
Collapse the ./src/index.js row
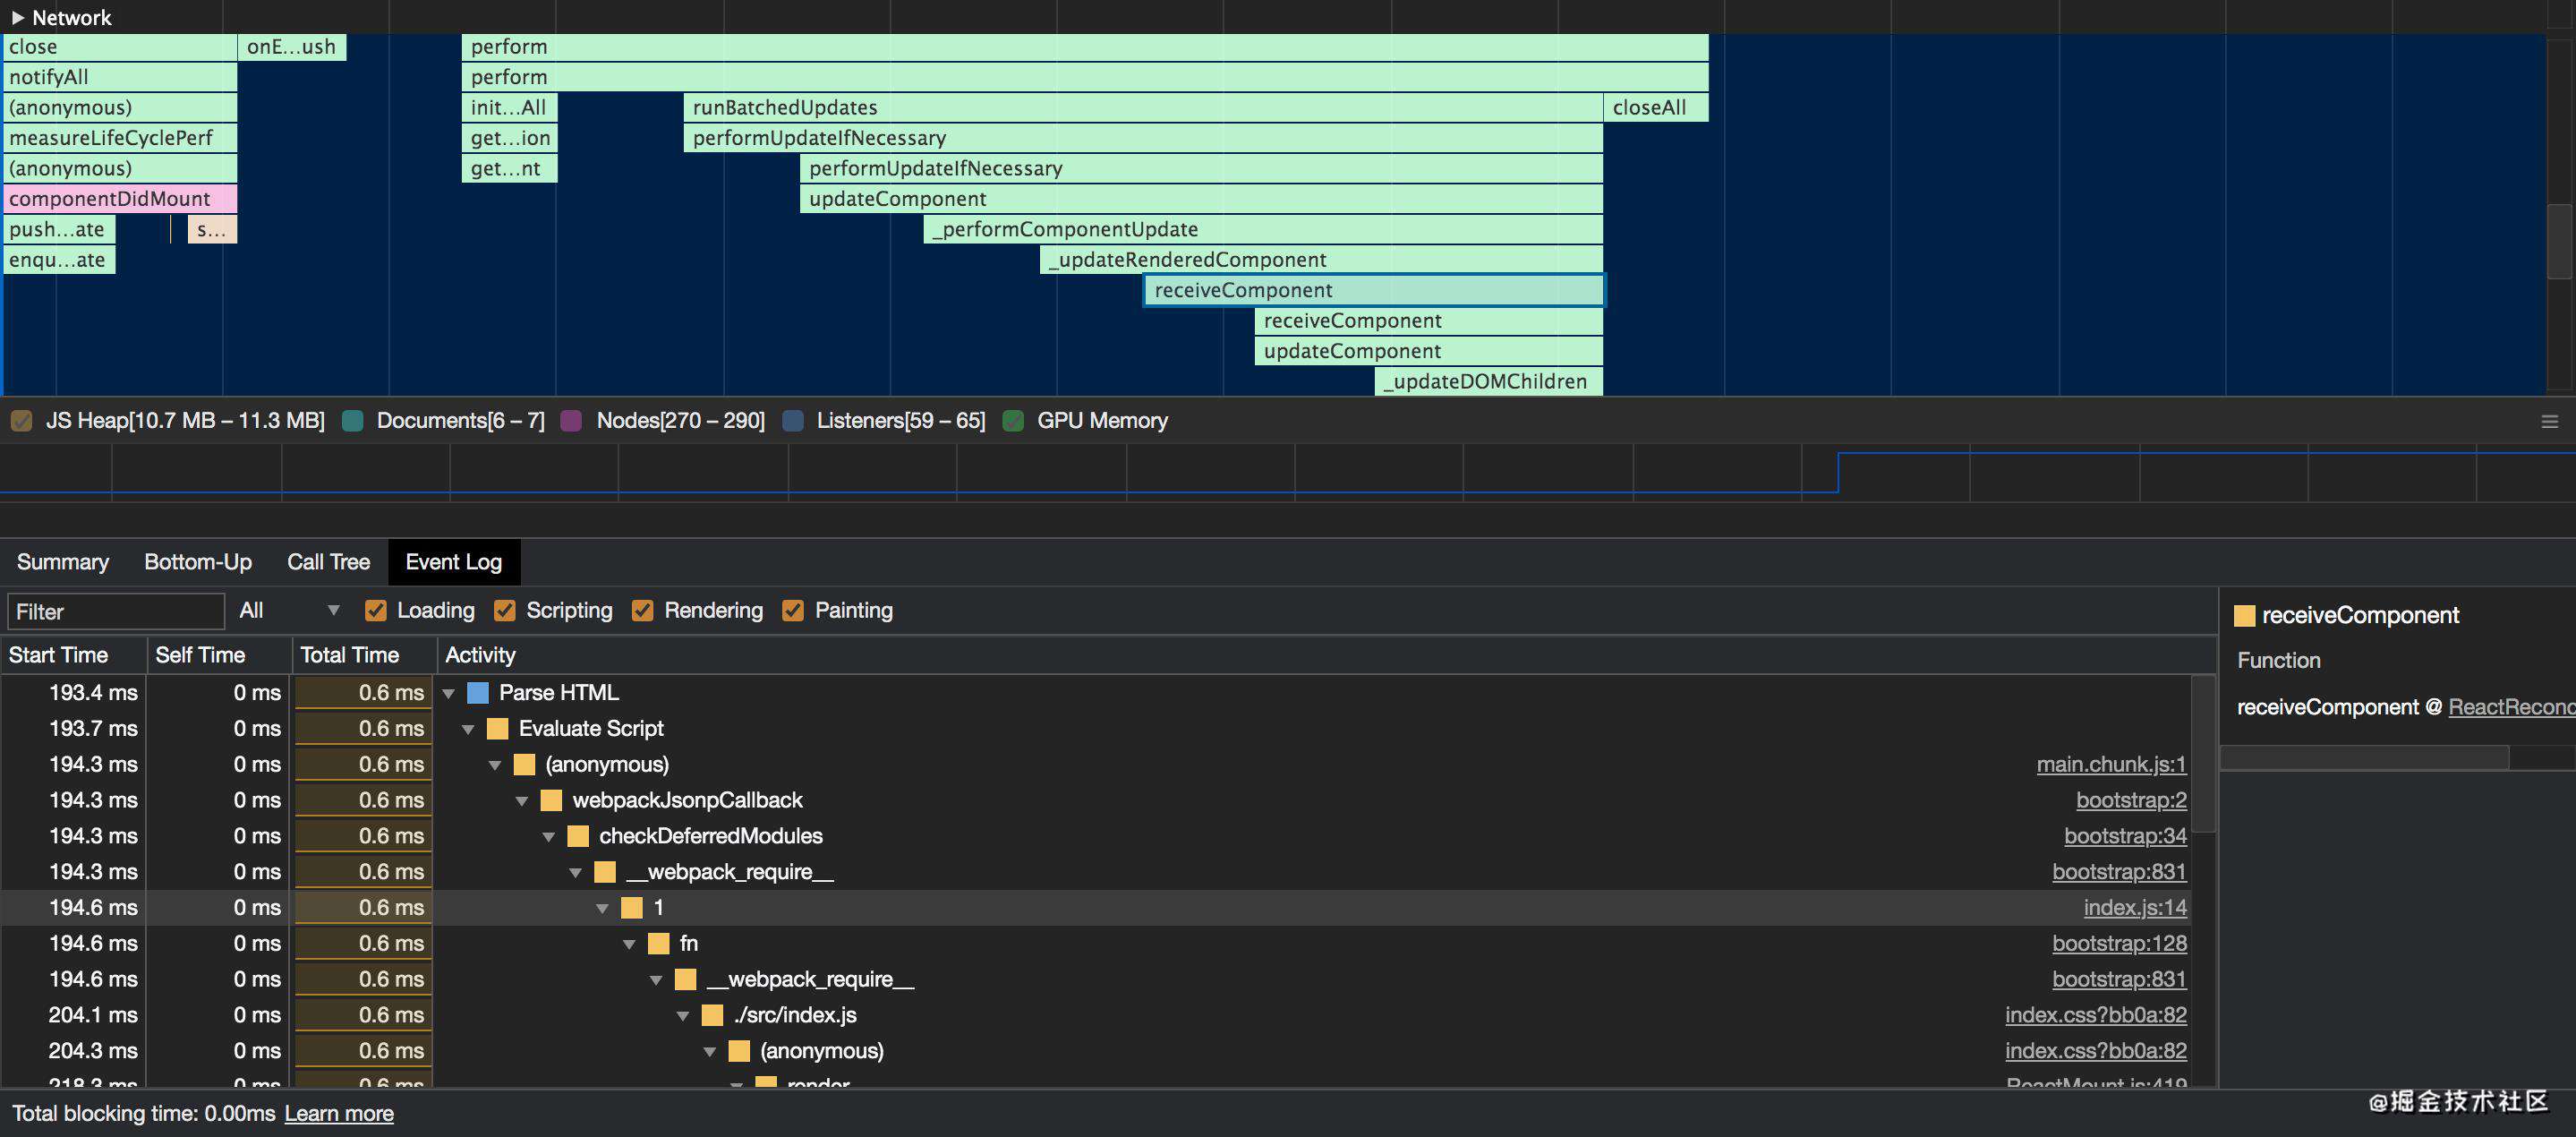[x=683, y=1016]
